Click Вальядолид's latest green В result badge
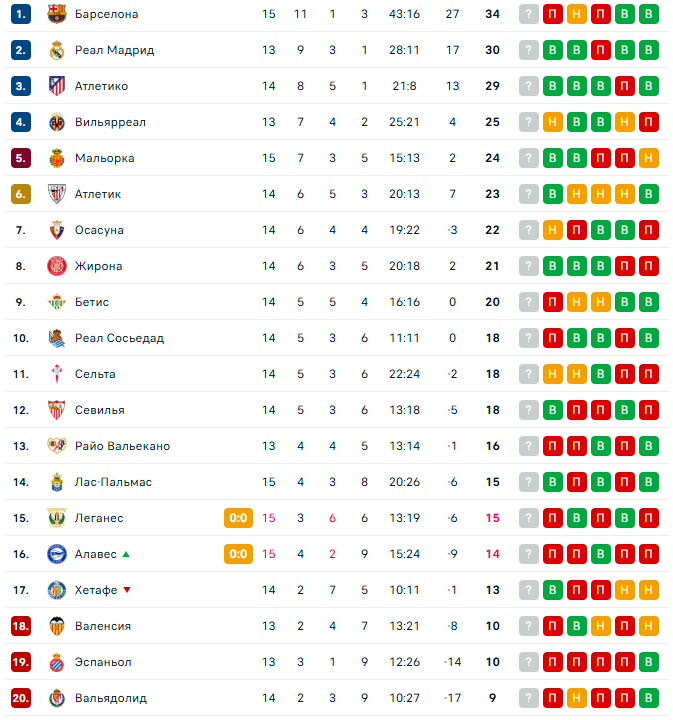The height and width of the screenshot is (720, 673). (x=648, y=698)
